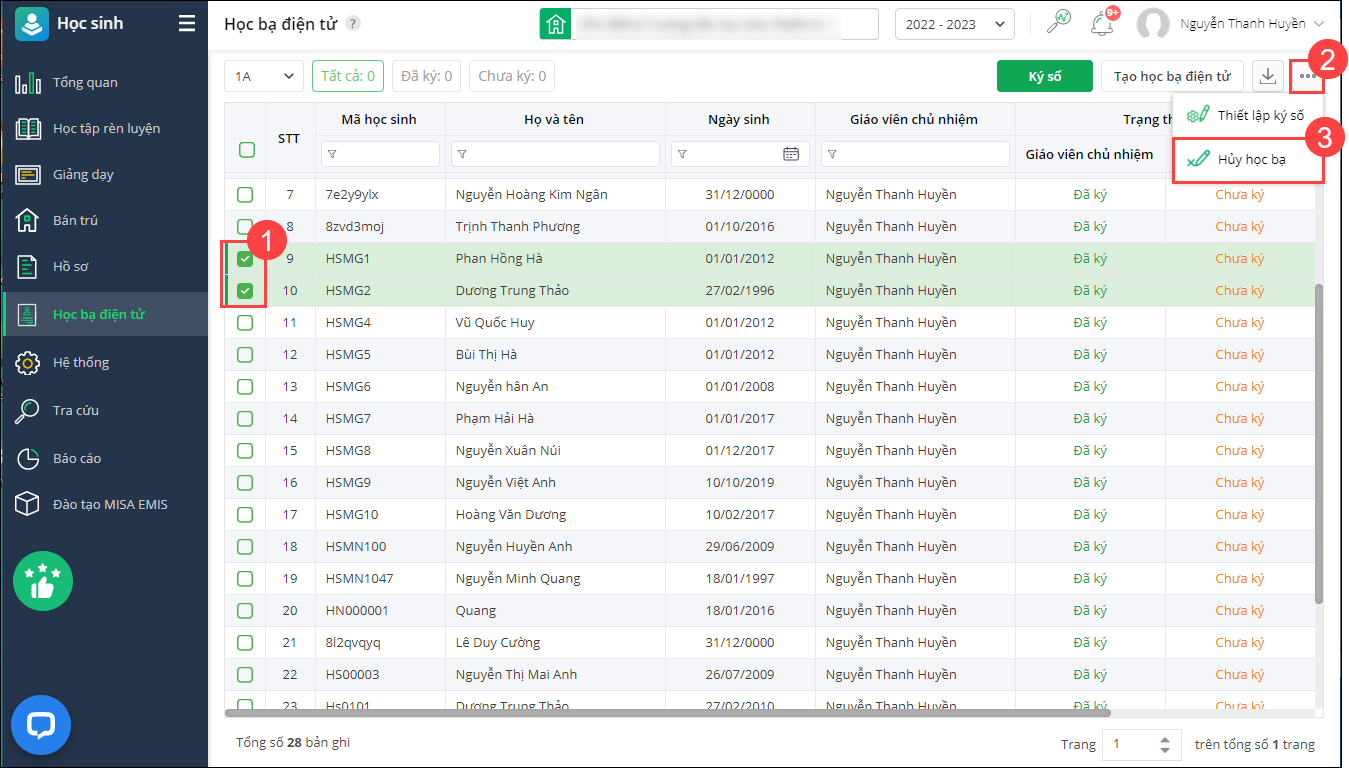Viewport: 1349px width, 768px height.
Task: Click the thumbs-up rating badge
Action: [43, 581]
